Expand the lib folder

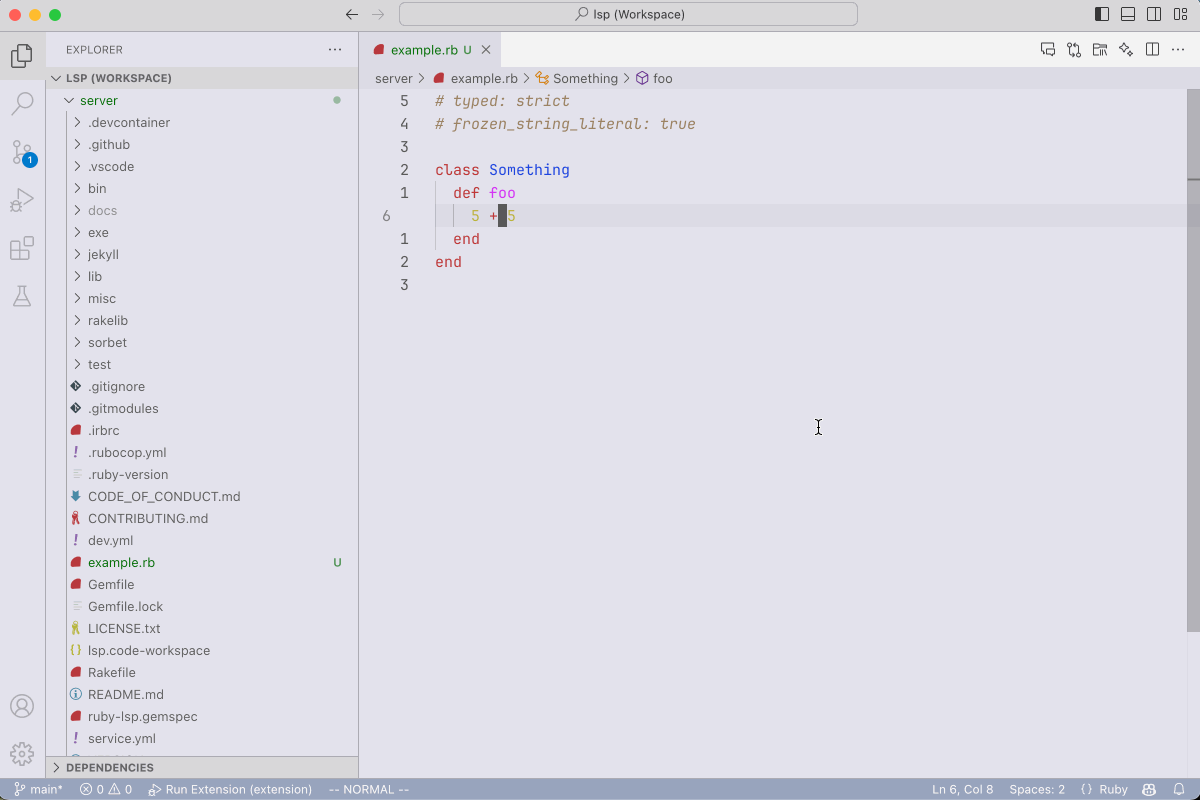(202, 276)
